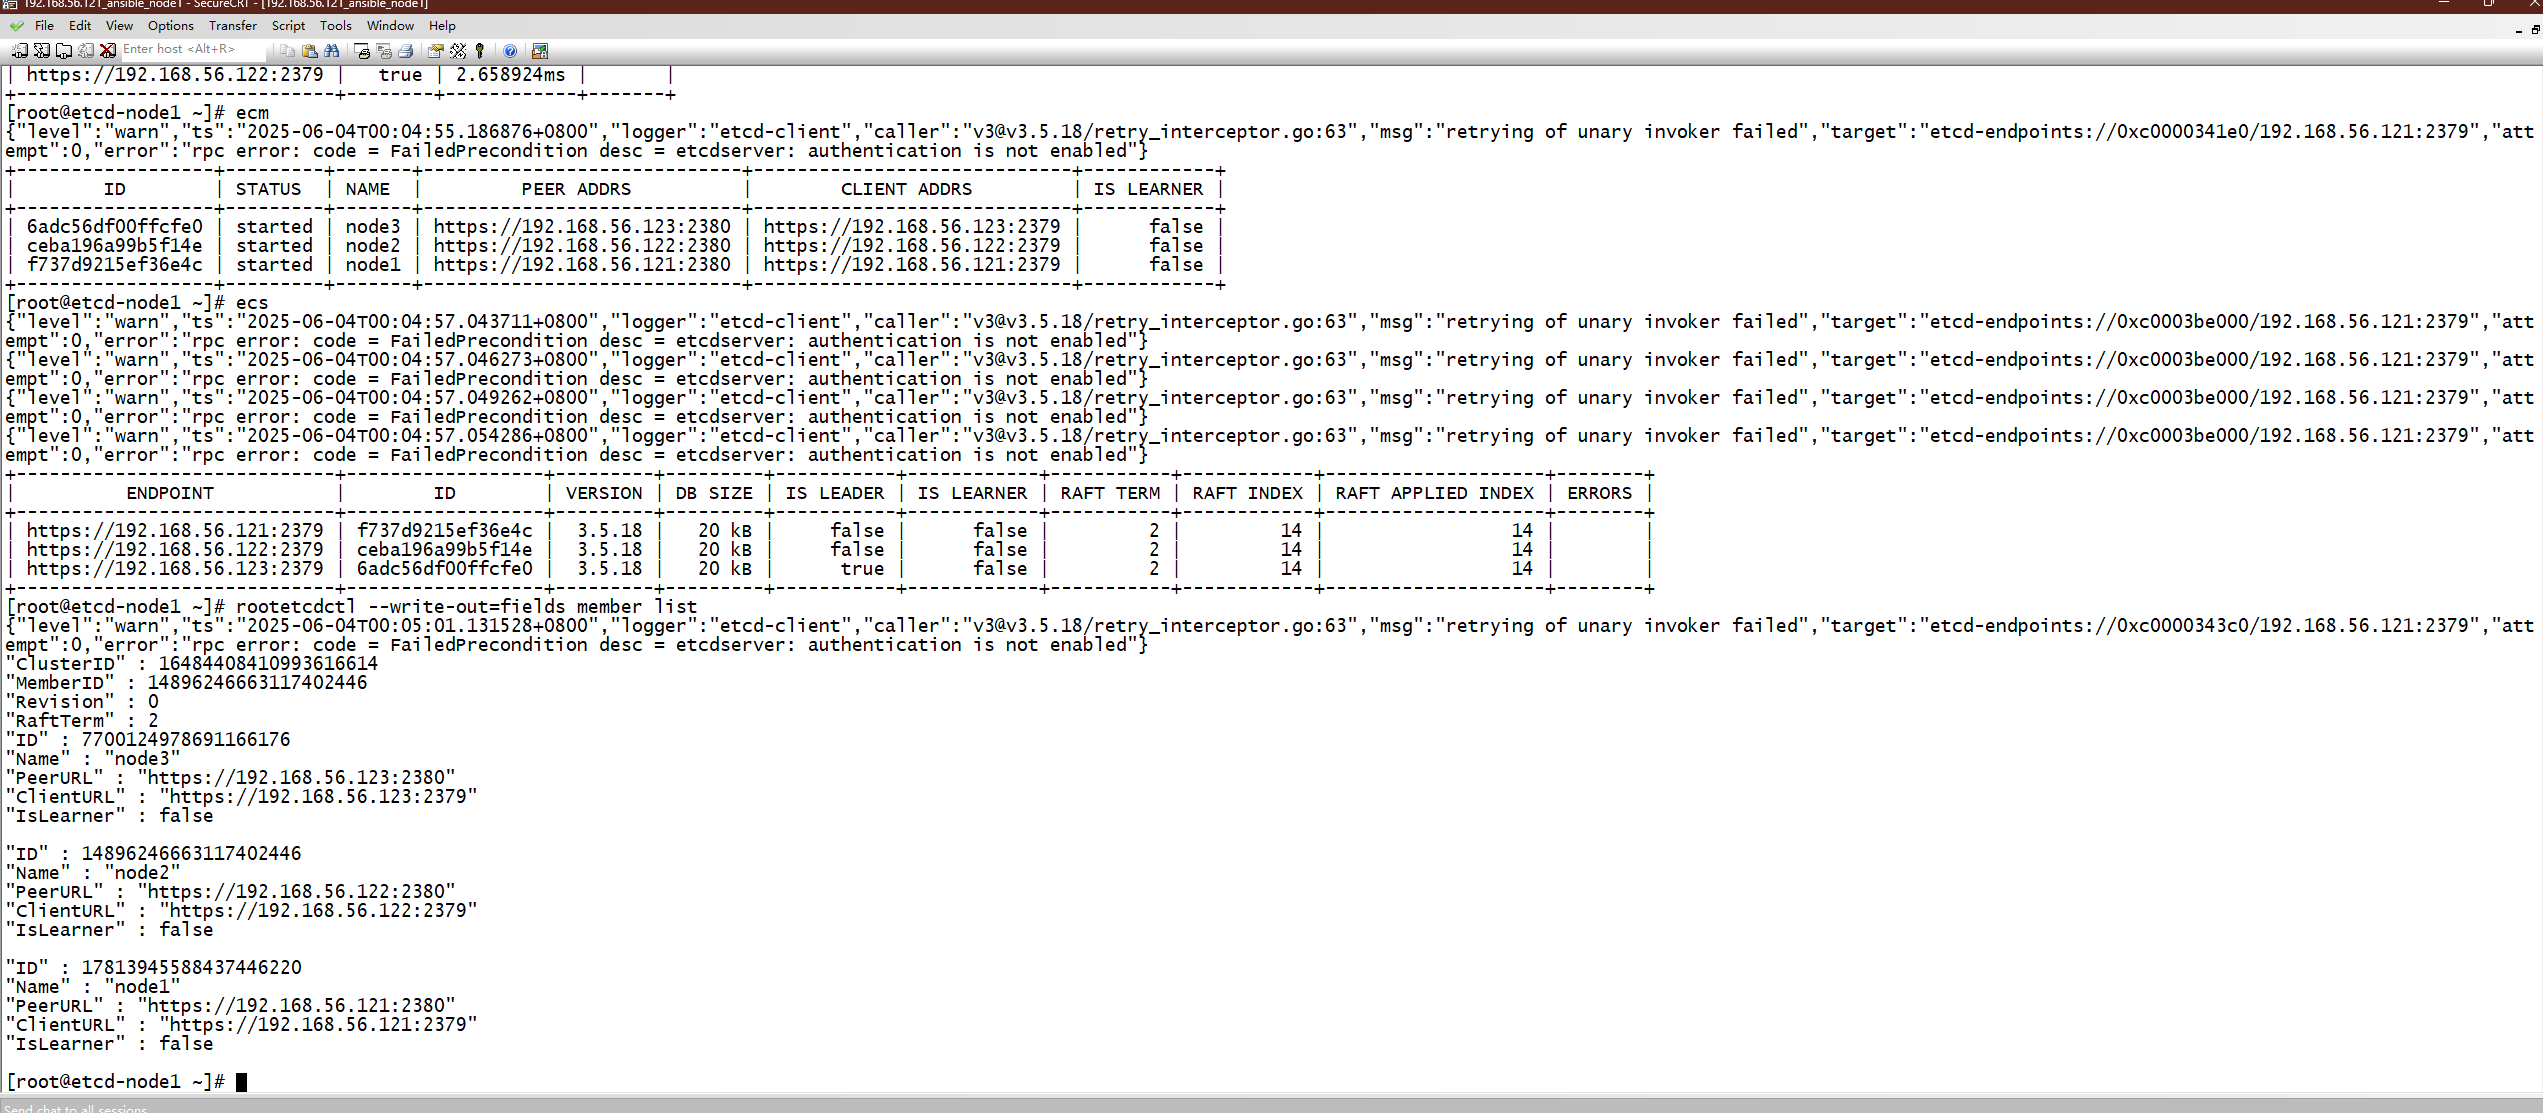Open the Script menu
The height and width of the screenshot is (1113, 2543).
coord(288,26)
